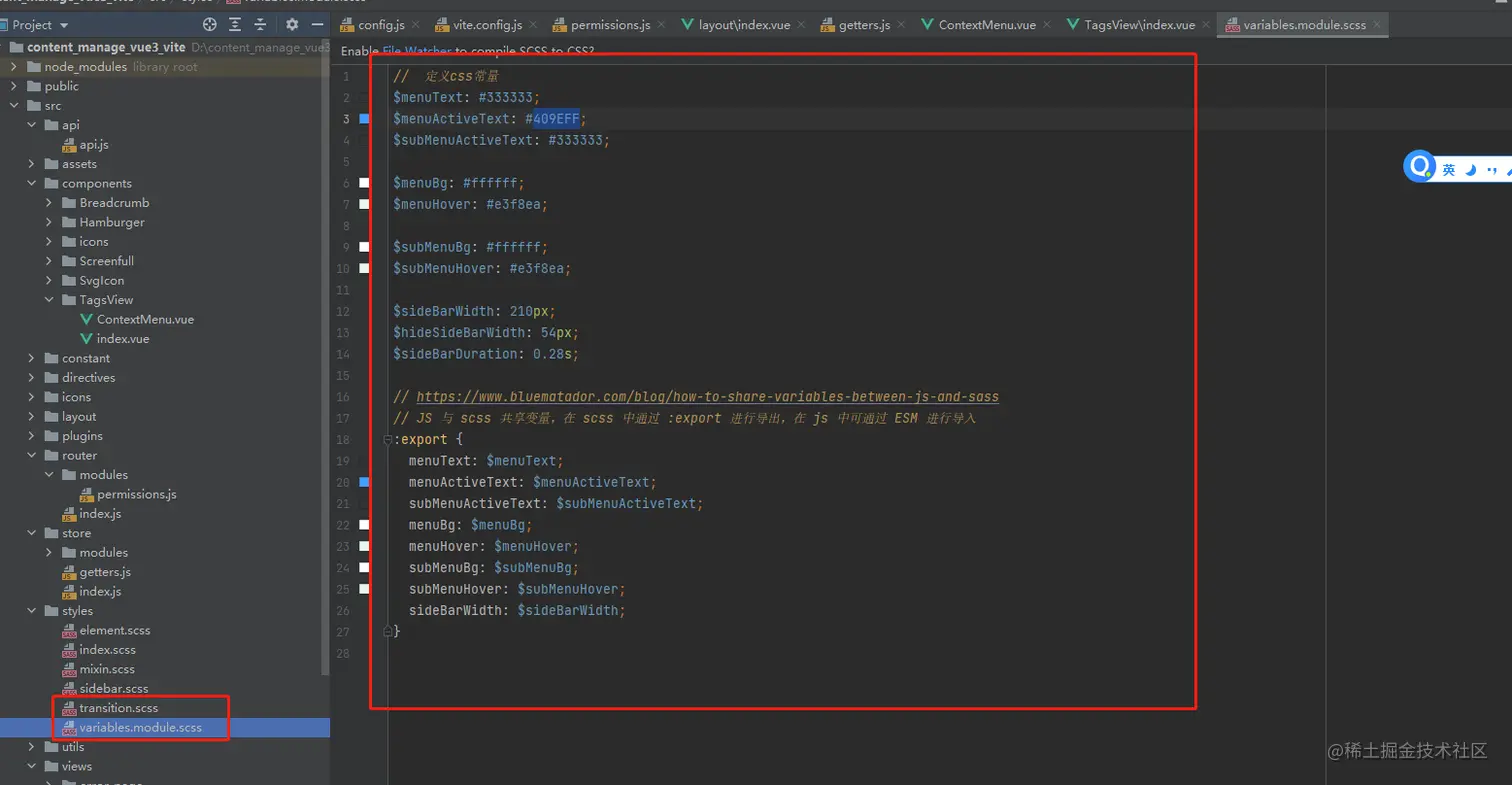Switch to the ContextMenu.vue tab
Screen dimensions: 1512x785
(x=987, y=25)
